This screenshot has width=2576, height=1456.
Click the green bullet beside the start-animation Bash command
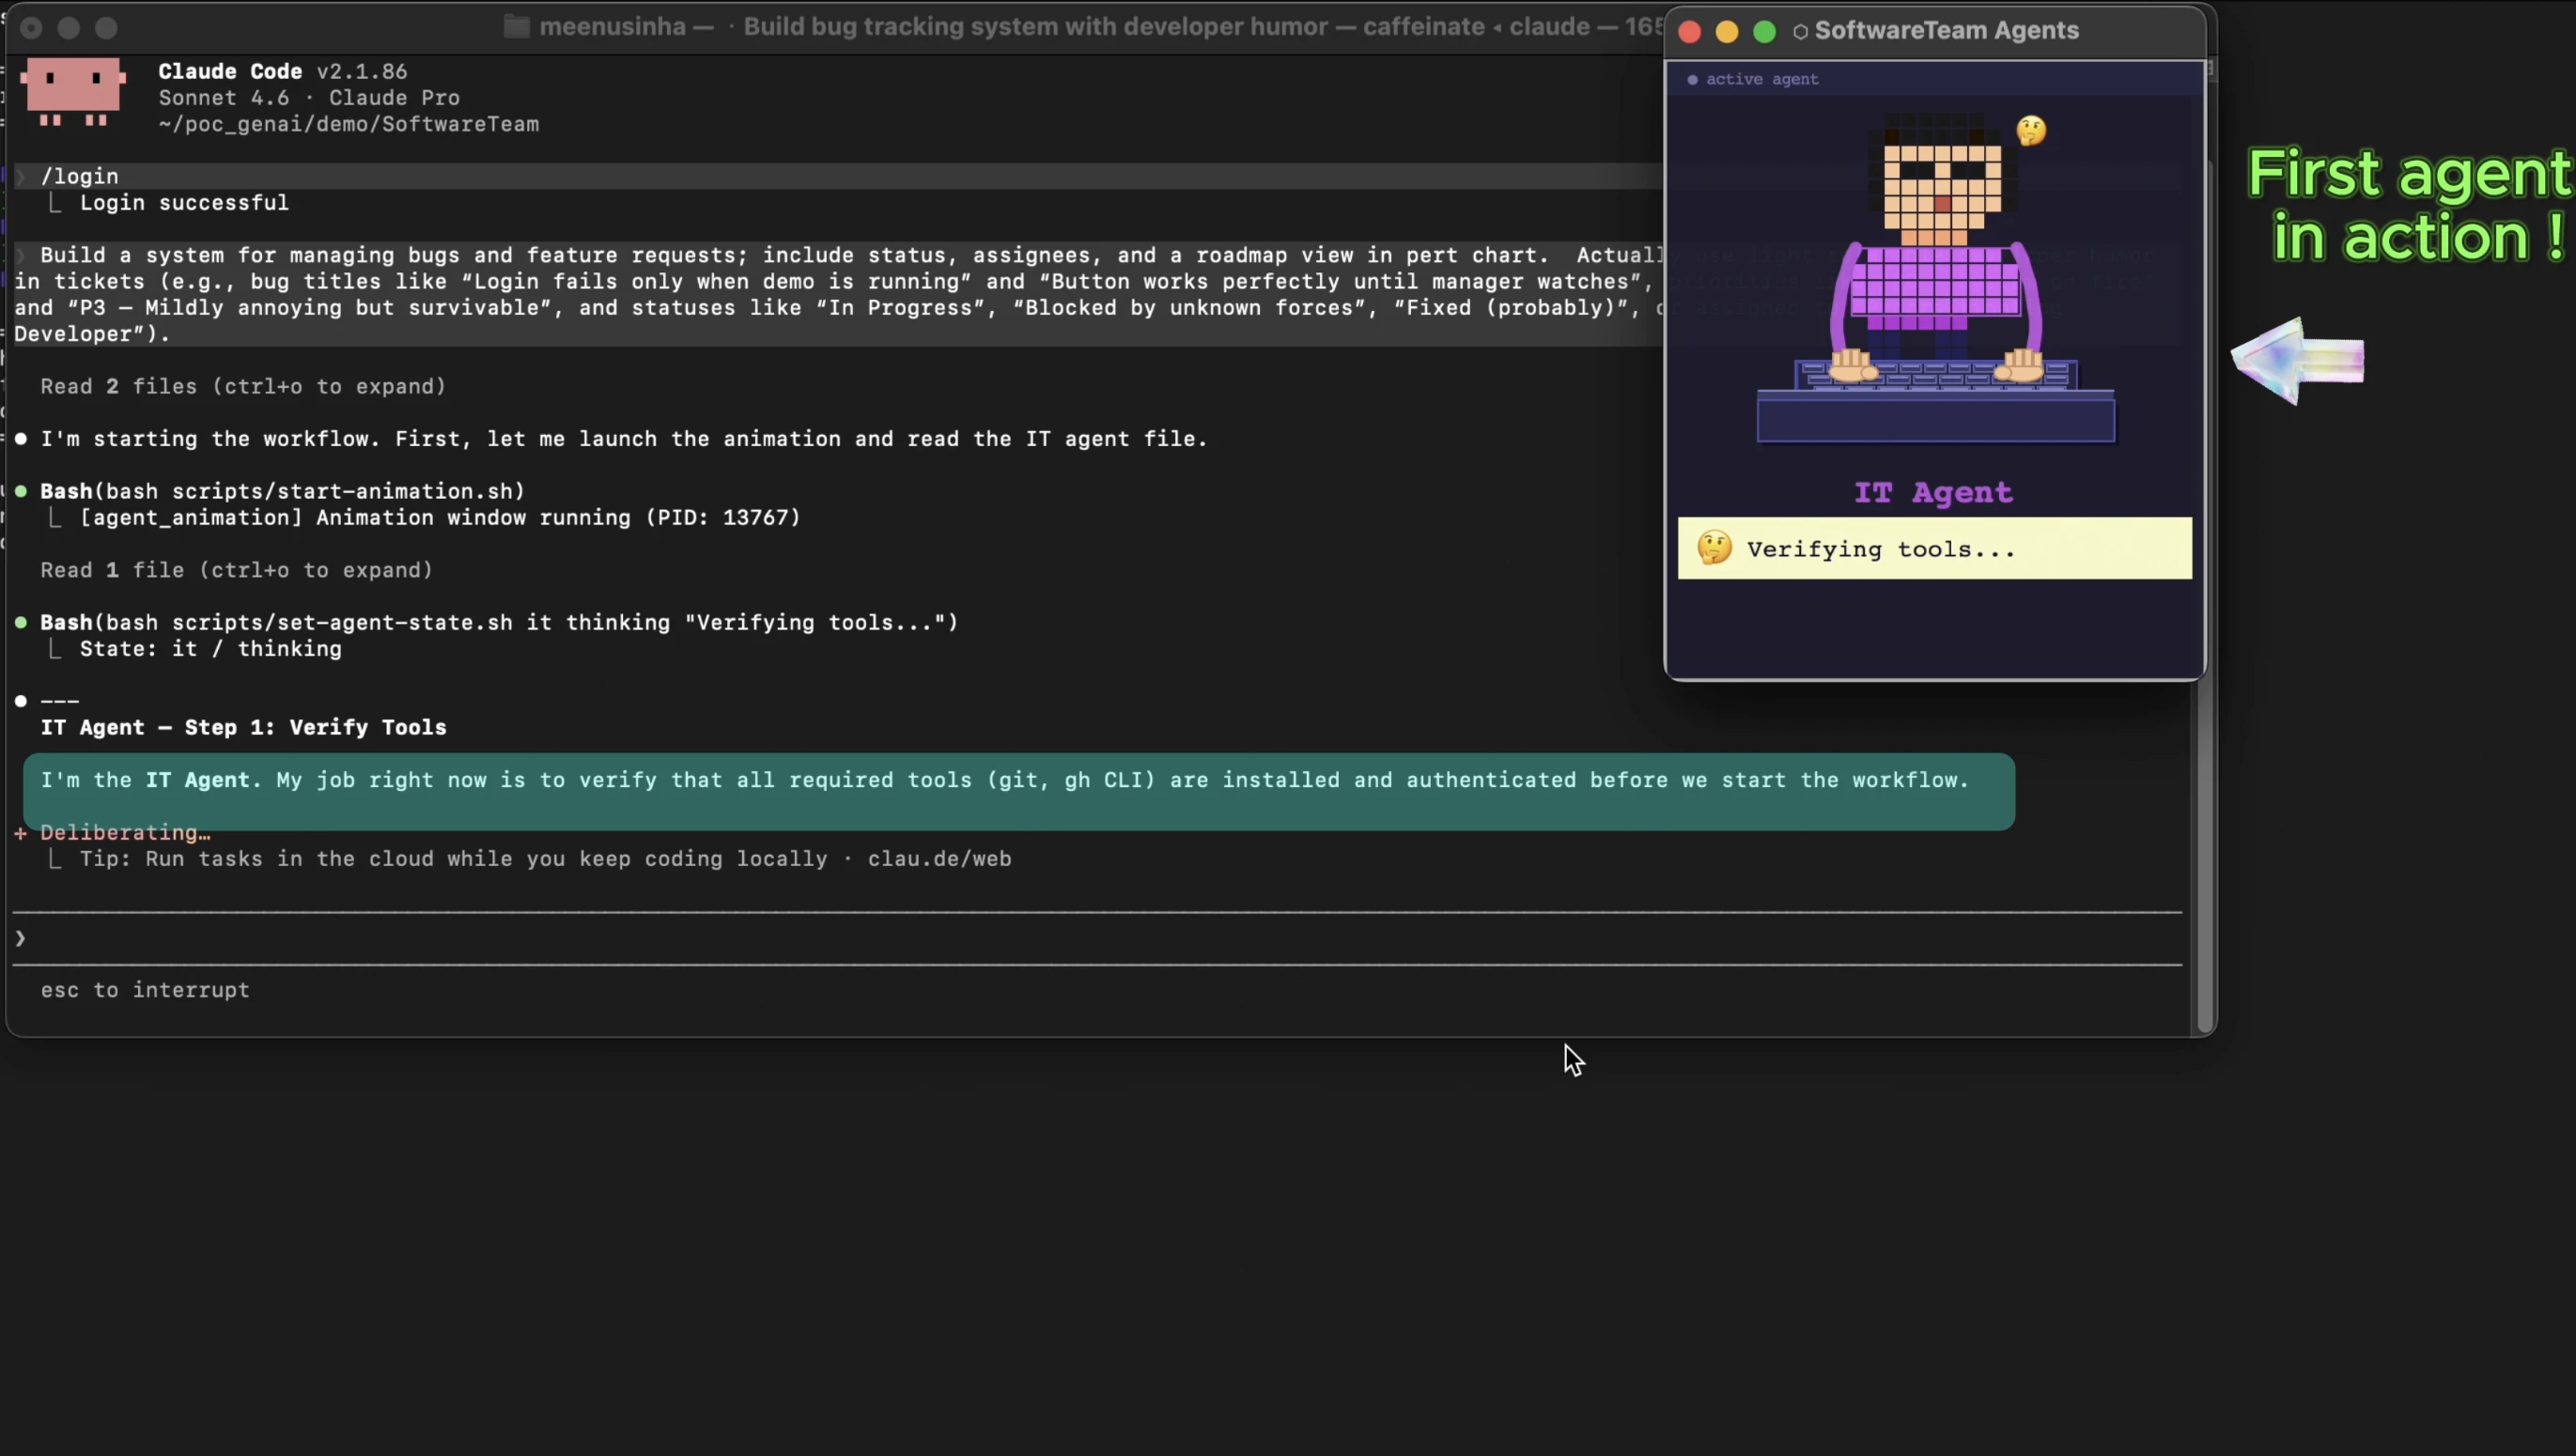[22, 491]
